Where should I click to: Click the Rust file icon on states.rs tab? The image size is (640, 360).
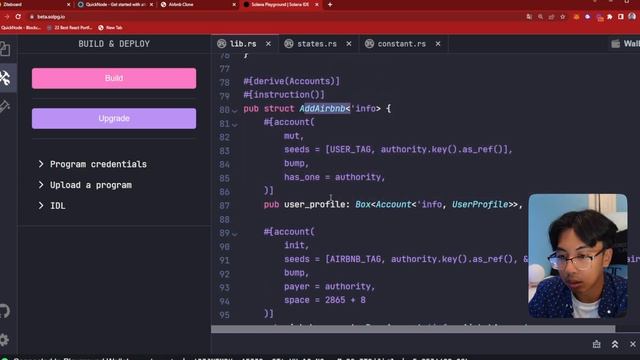[289, 44]
